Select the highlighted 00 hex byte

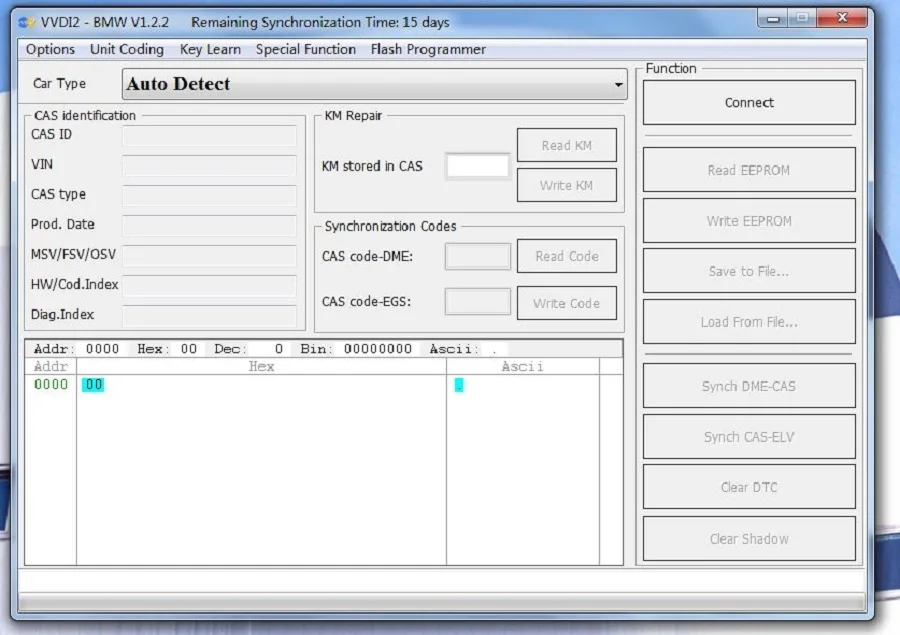(93, 385)
